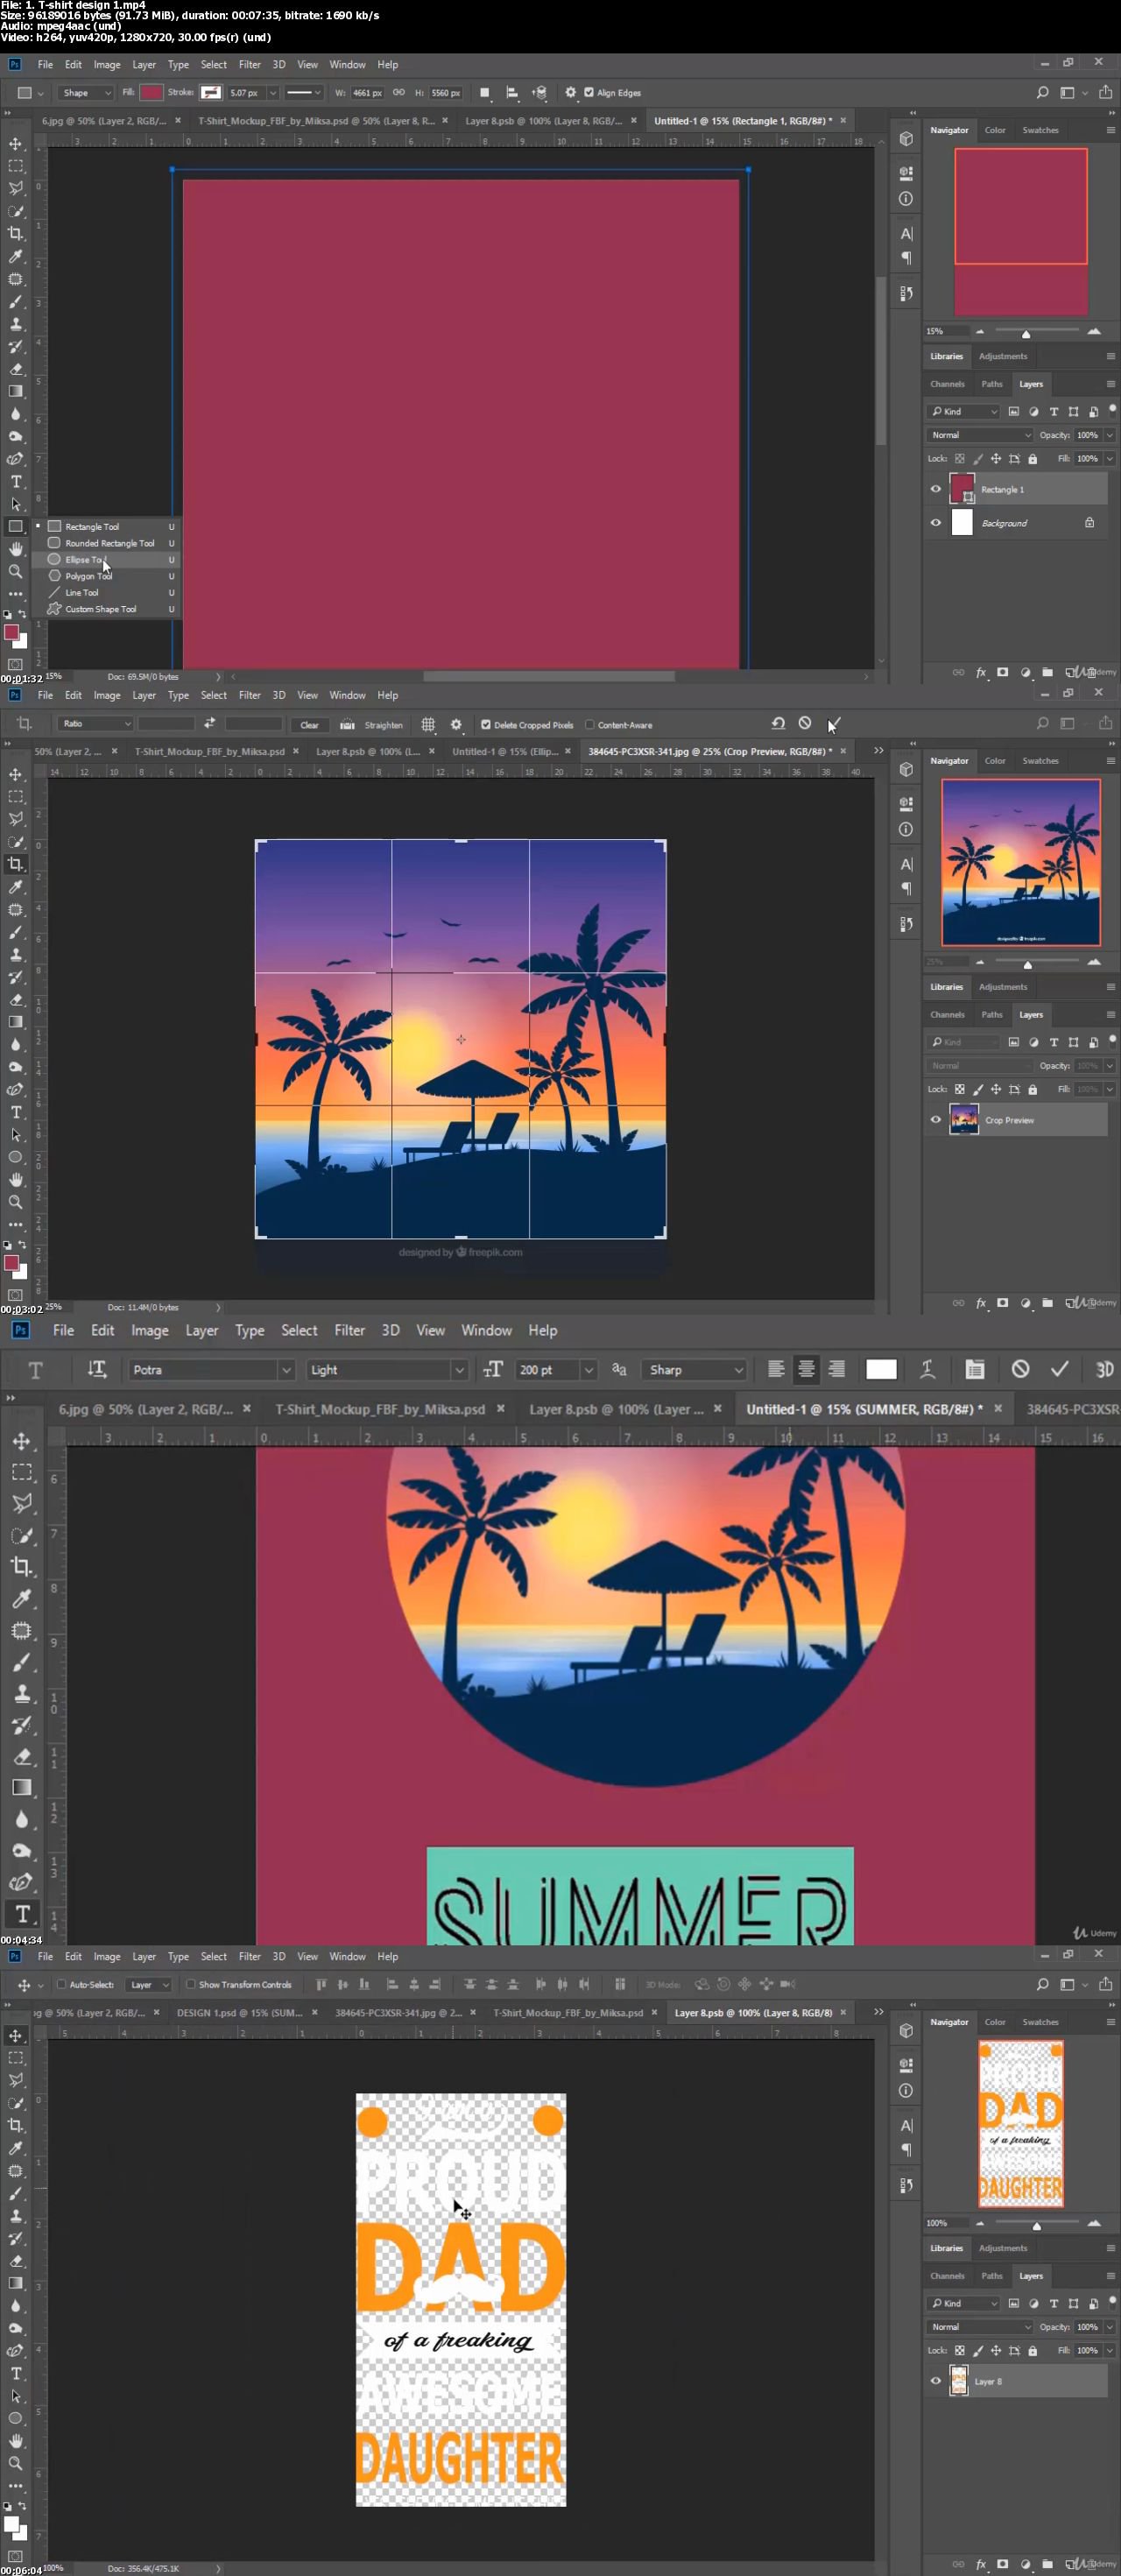Open Window menu in the SUMMER document window
The image size is (1121, 2576).
point(486,1330)
